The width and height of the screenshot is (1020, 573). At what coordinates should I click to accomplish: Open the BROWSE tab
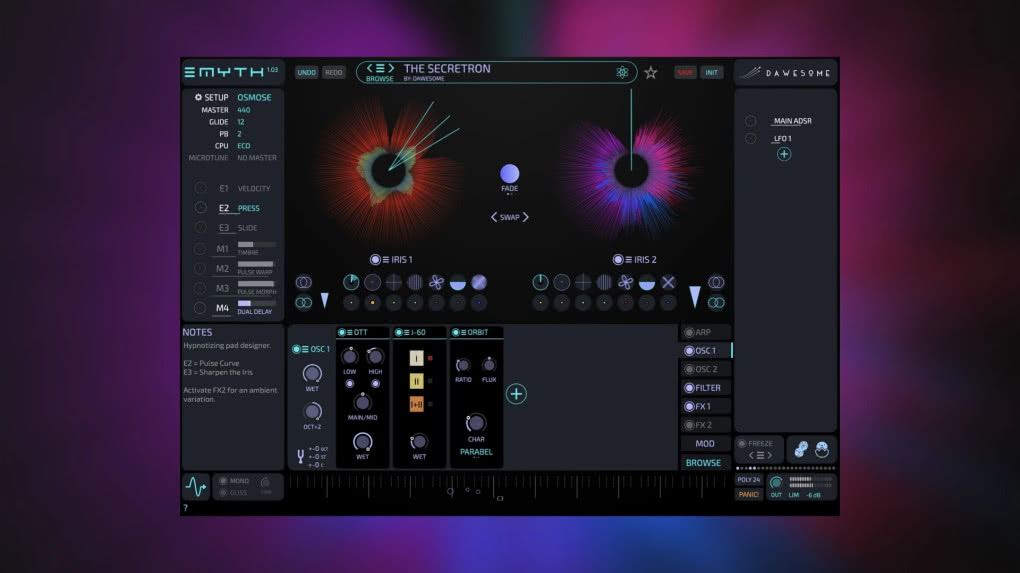pos(705,462)
